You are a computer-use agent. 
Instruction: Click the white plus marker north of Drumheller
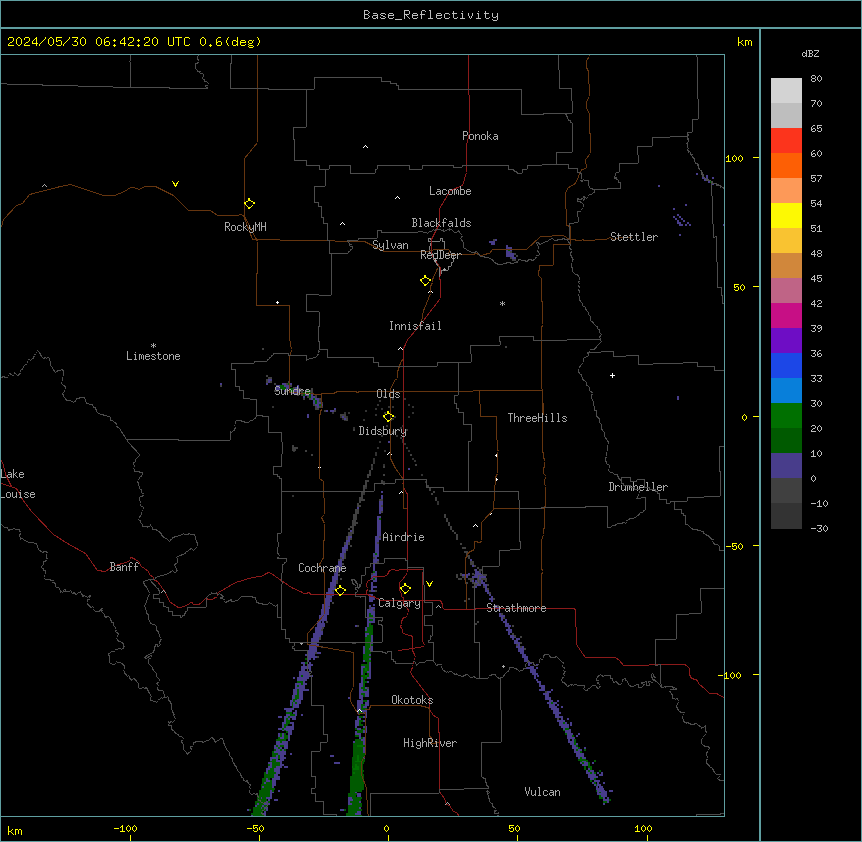(612, 375)
